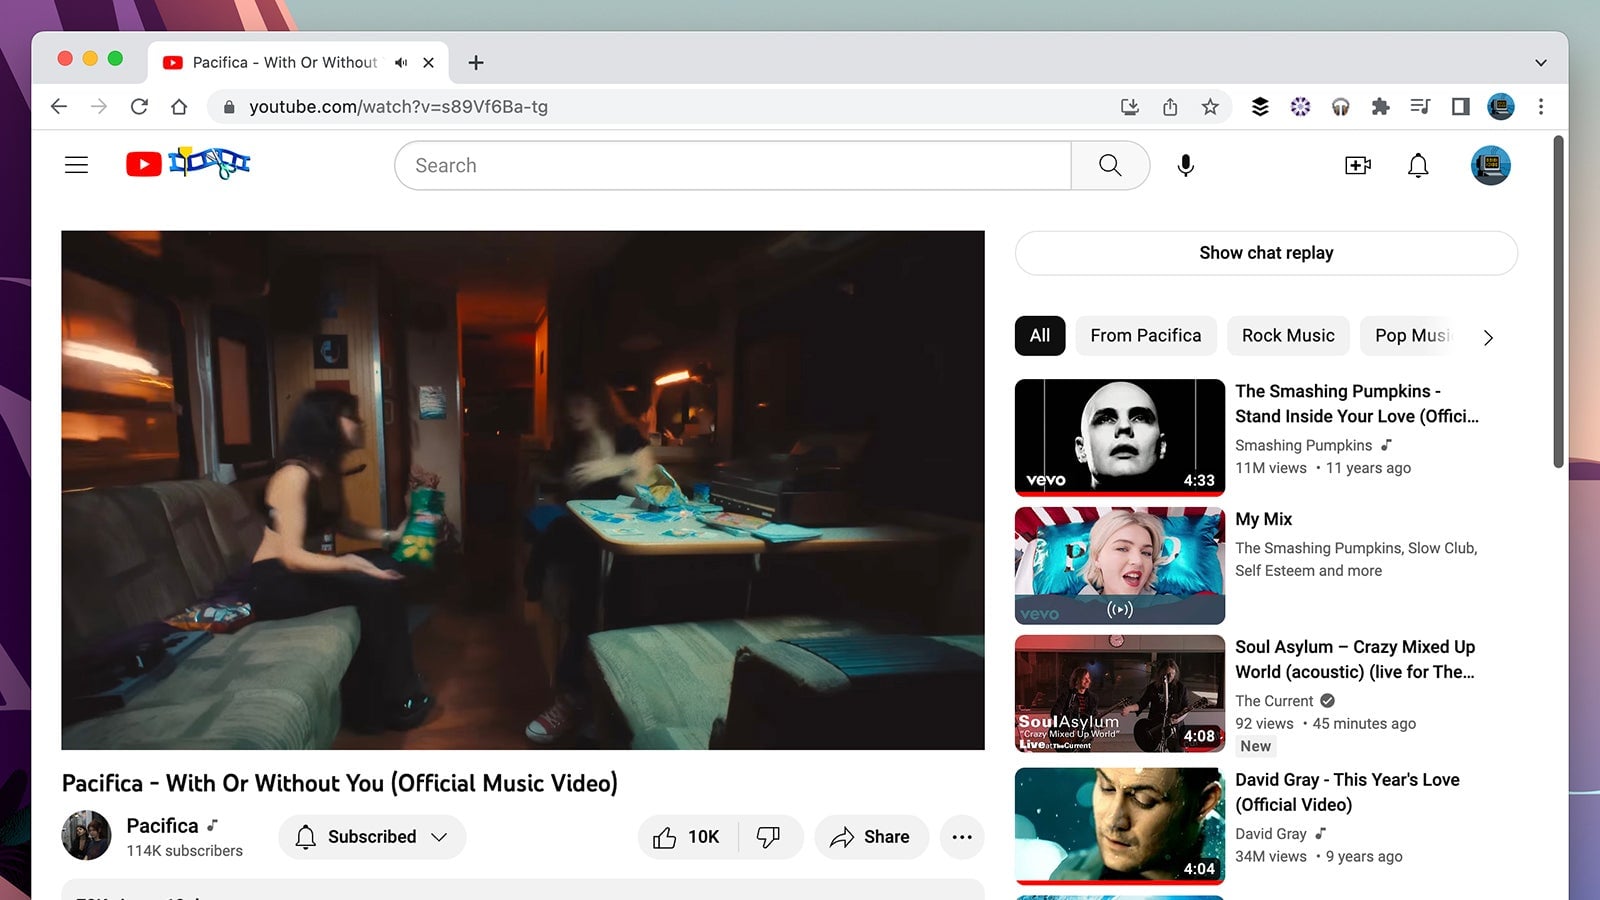This screenshot has height=900, width=1600.
Task: Open the YouTube Create button
Action: (x=1357, y=165)
